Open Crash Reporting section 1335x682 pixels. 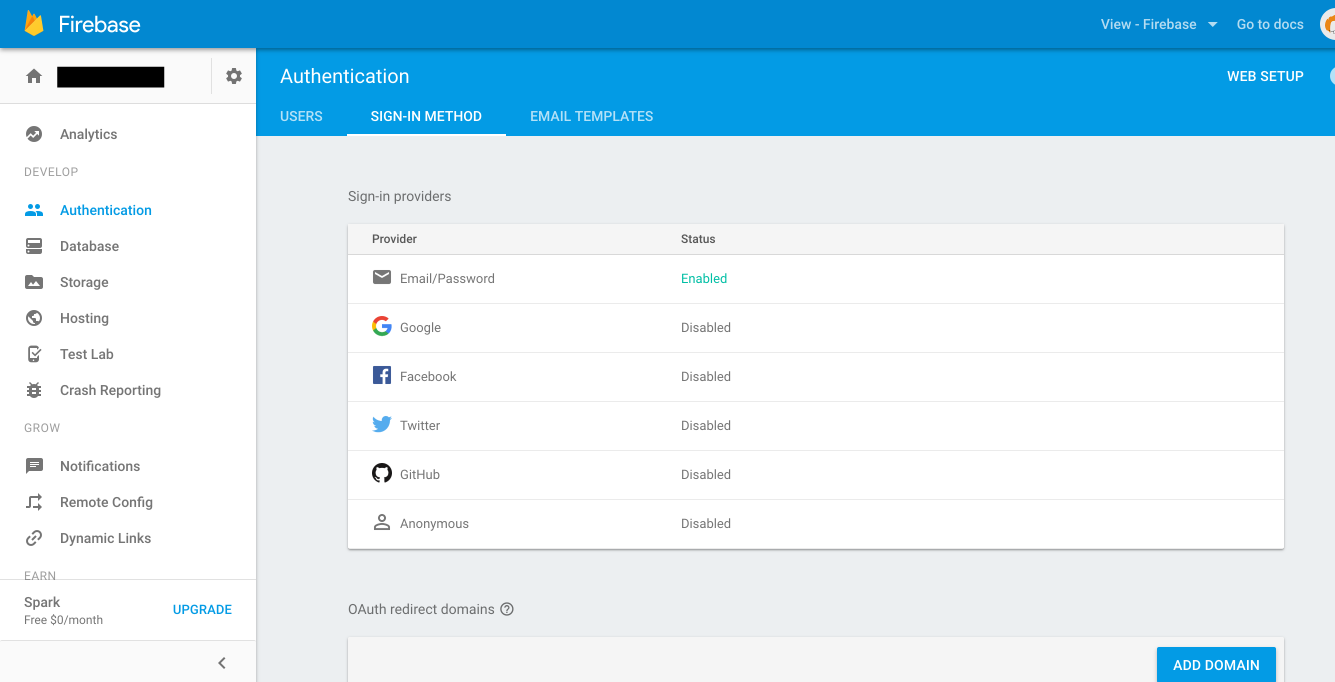(110, 390)
